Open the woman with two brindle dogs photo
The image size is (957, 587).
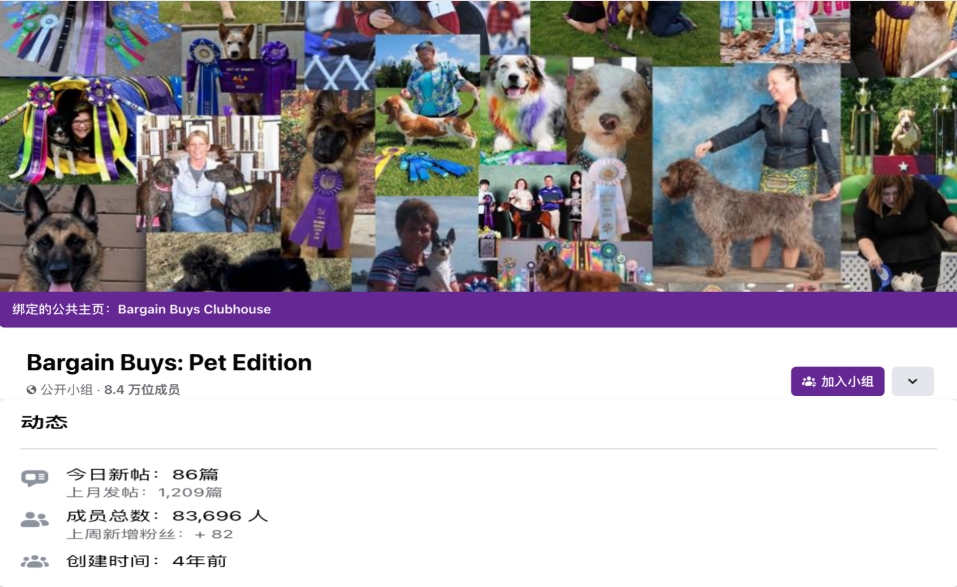[208, 174]
